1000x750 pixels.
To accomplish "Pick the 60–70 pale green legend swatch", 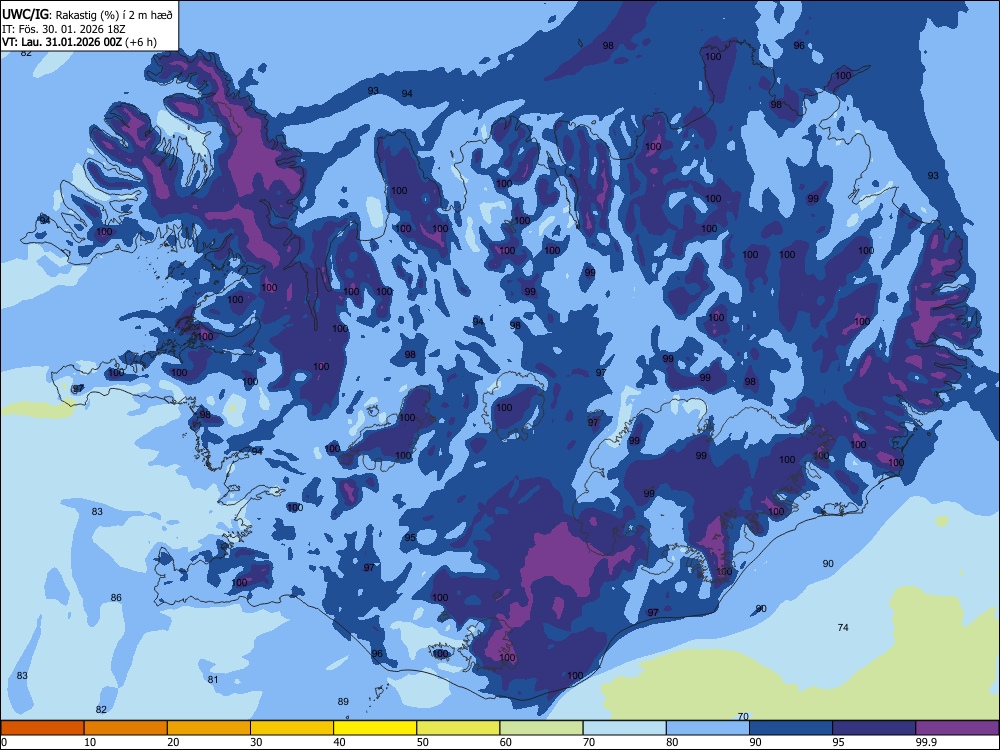I will (541, 728).
